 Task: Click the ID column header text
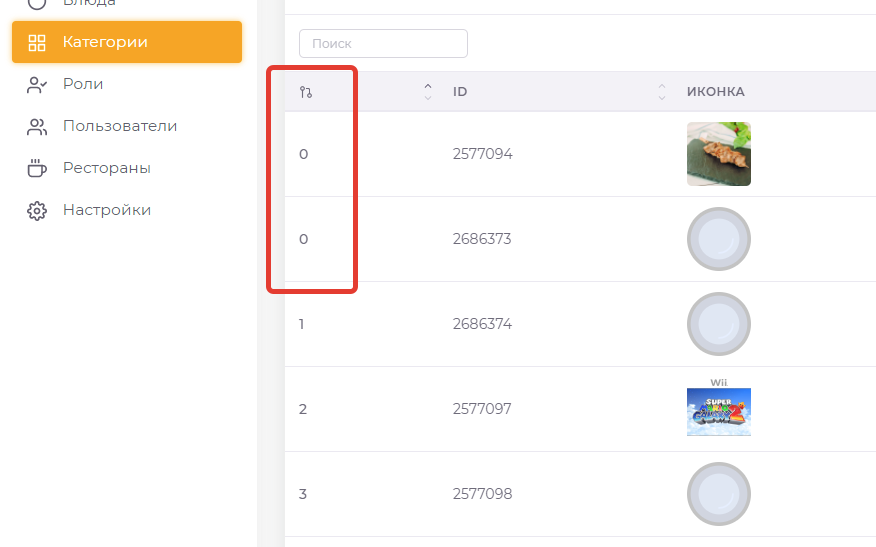[460, 92]
